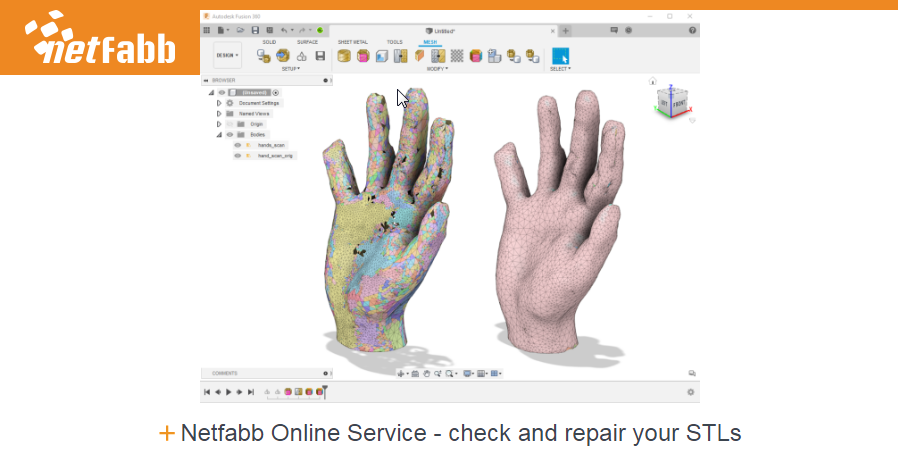Select the timeline end marker
Image resolution: width=898 pixels, height=460 pixels.
325,392
